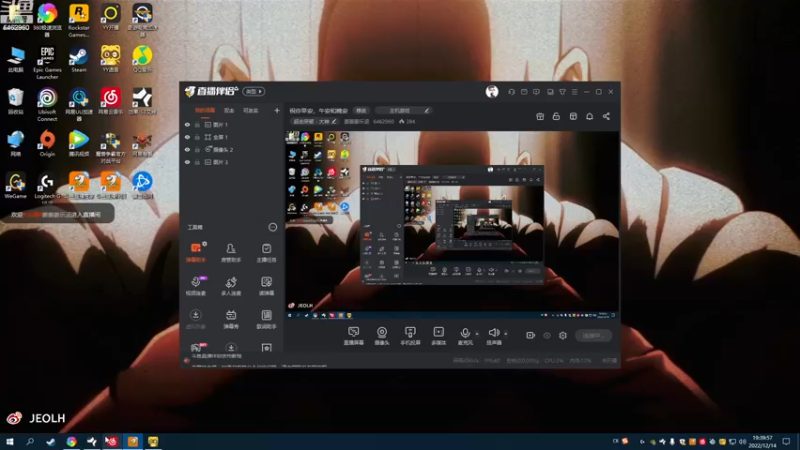Viewport: 800px width, 450px height.
Task: Open the main menu icon in title bar
Action: click(574, 92)
